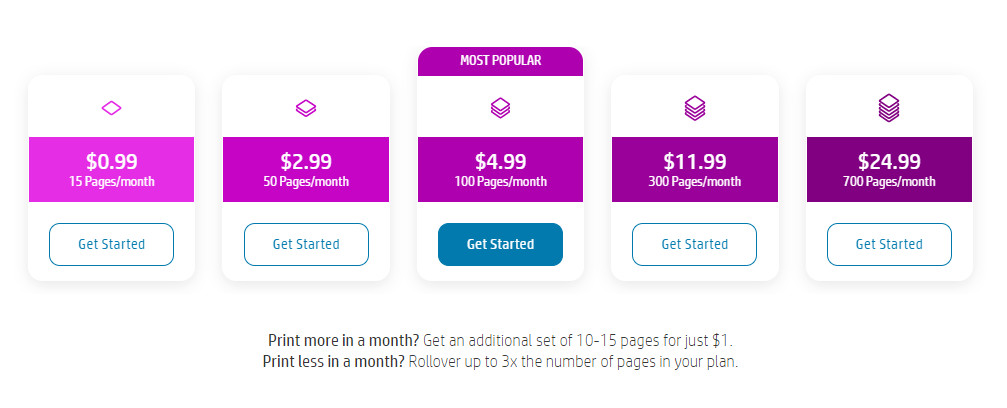
Task: Get Started with the 15 pages plan
Action: [x=112, y=244]
